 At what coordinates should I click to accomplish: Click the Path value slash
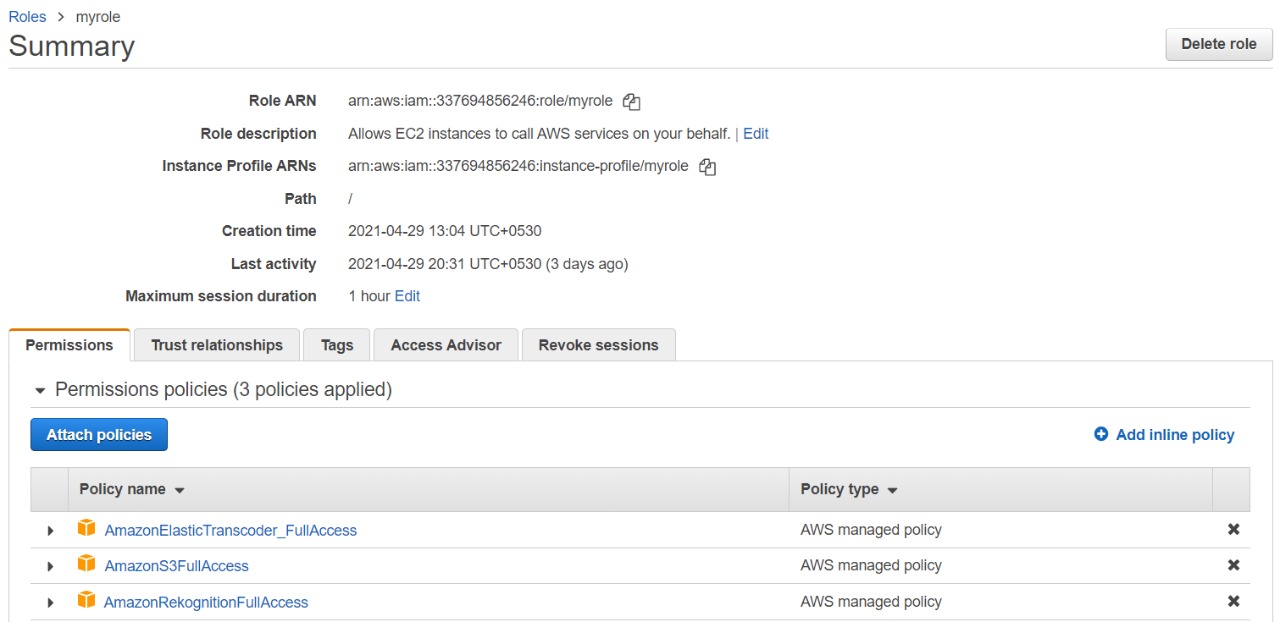tap(350, 198)
